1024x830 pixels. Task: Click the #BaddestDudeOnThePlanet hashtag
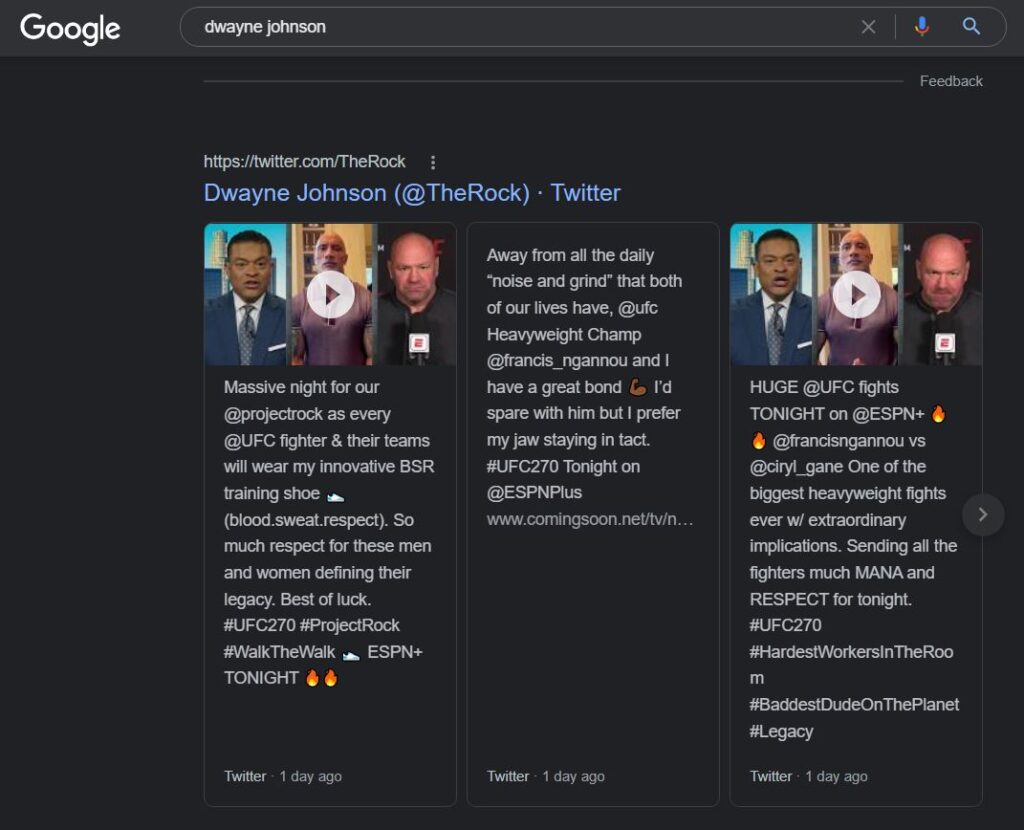[854, 705]
